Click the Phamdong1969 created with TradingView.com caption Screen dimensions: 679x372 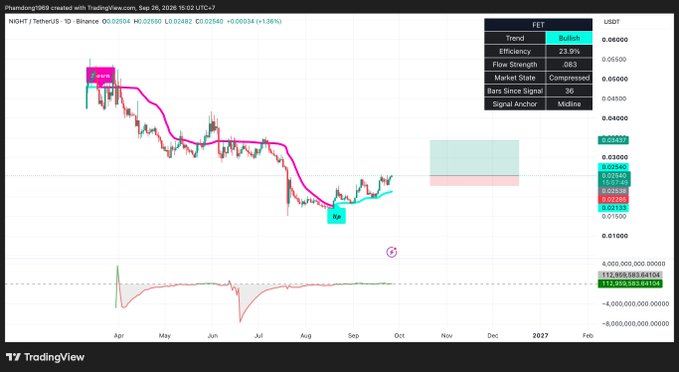point(110,8)
